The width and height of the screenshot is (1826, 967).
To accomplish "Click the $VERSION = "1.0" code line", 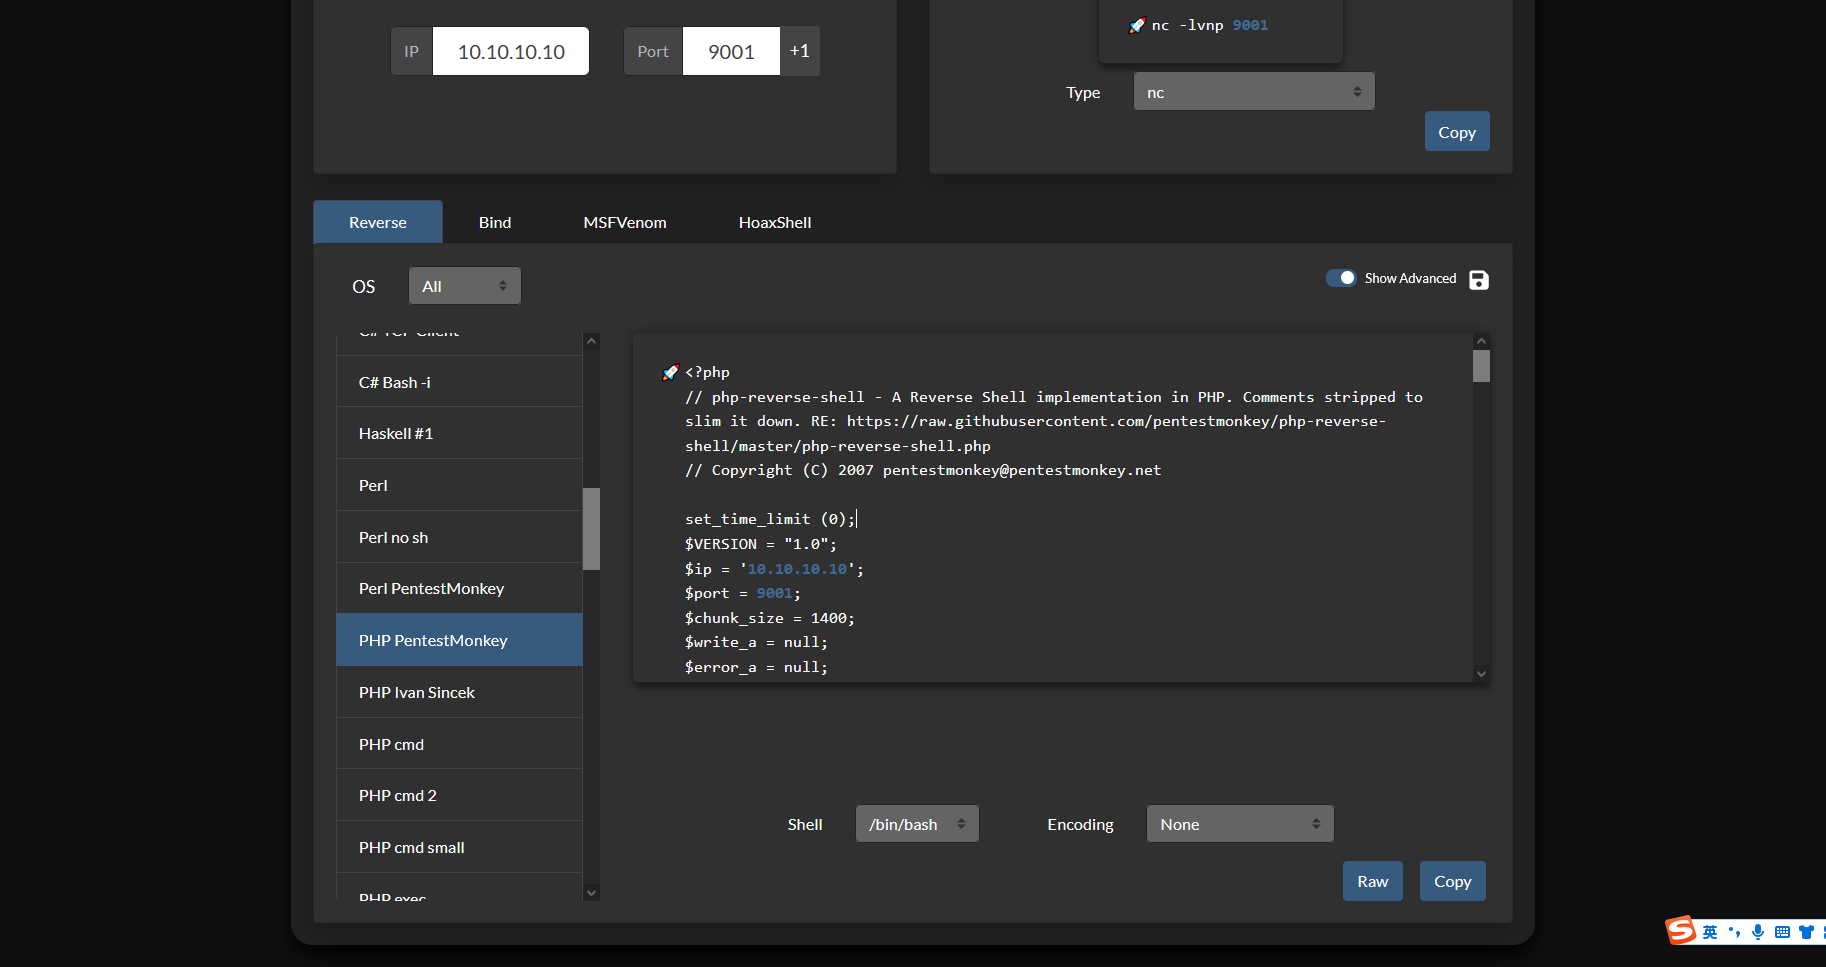I will click(761, 544).
